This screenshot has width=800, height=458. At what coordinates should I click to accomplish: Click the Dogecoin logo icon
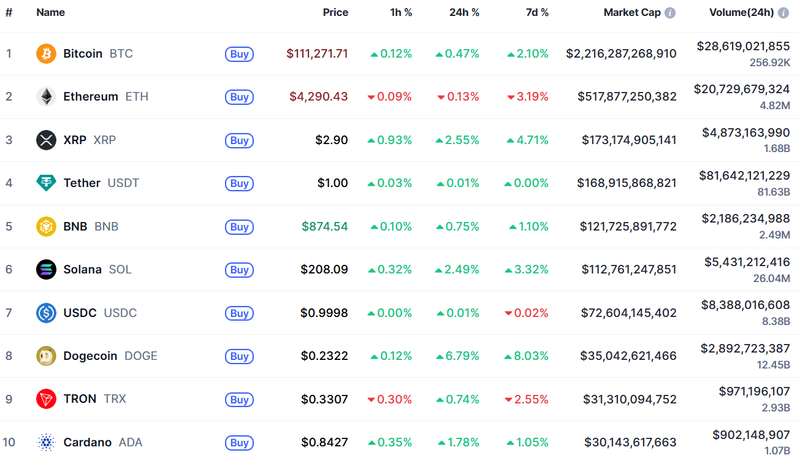point(46,355)
